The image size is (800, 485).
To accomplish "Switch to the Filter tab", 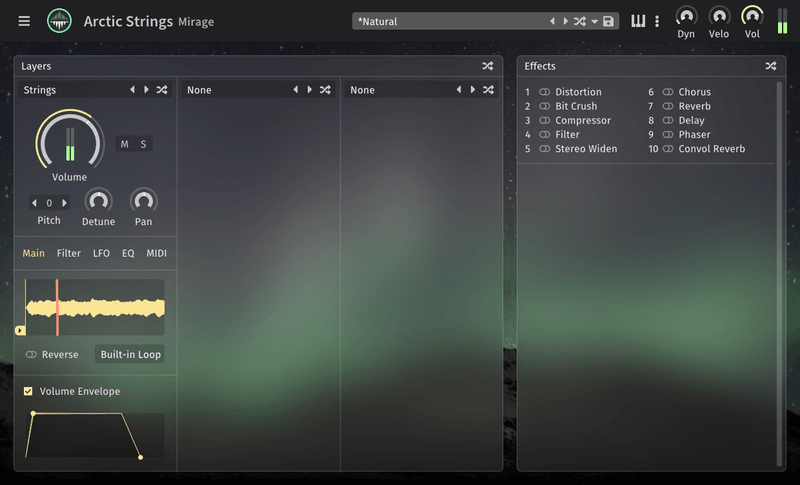I will click(x=69, y=253).
